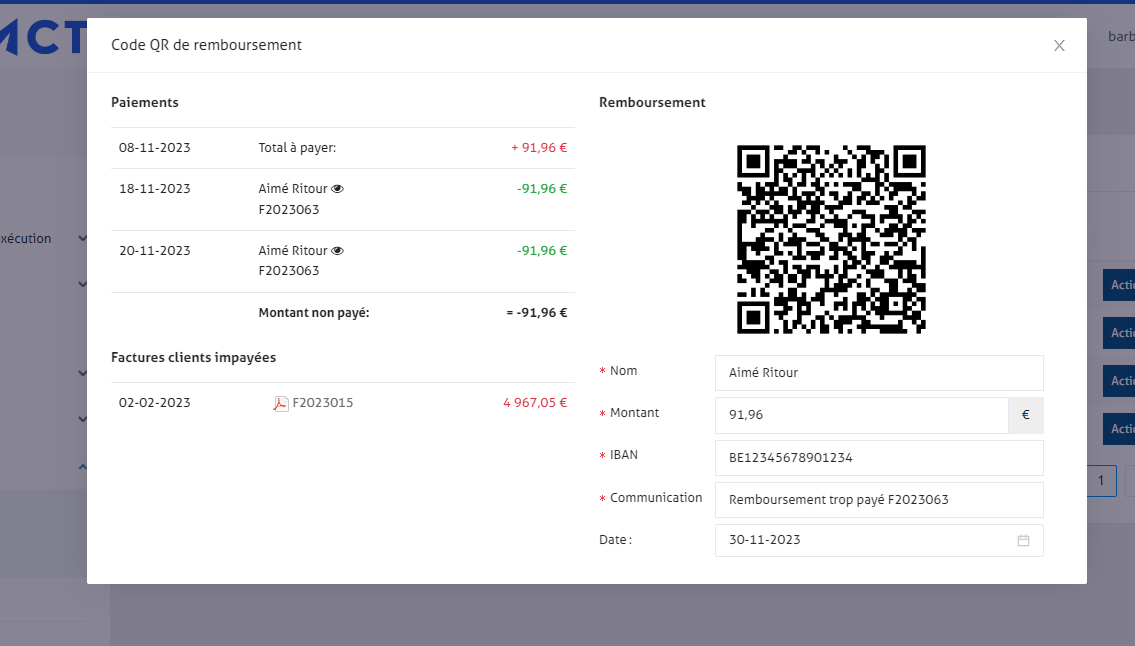Open unpaid invoice F2023015 link
The height and width of the screenshot is (646, 1135).
coord(322,403)
